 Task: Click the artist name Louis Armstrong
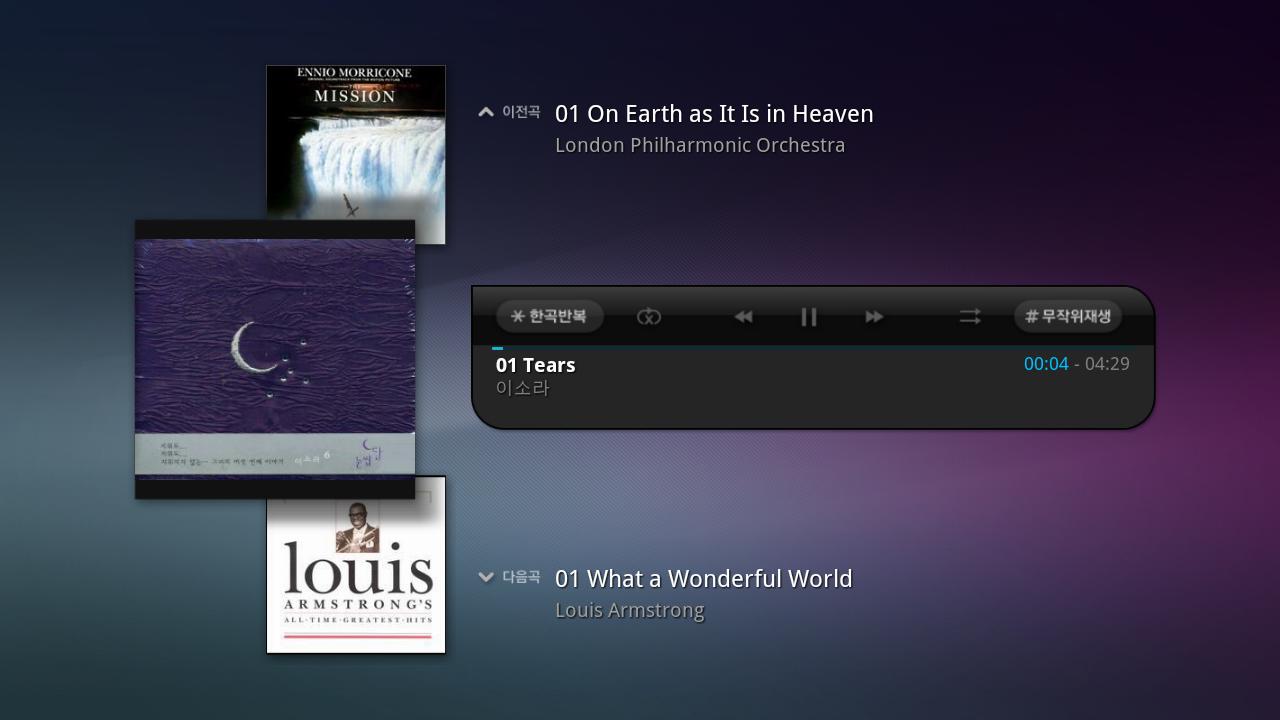pyautogui.click(x=630, y=610)
